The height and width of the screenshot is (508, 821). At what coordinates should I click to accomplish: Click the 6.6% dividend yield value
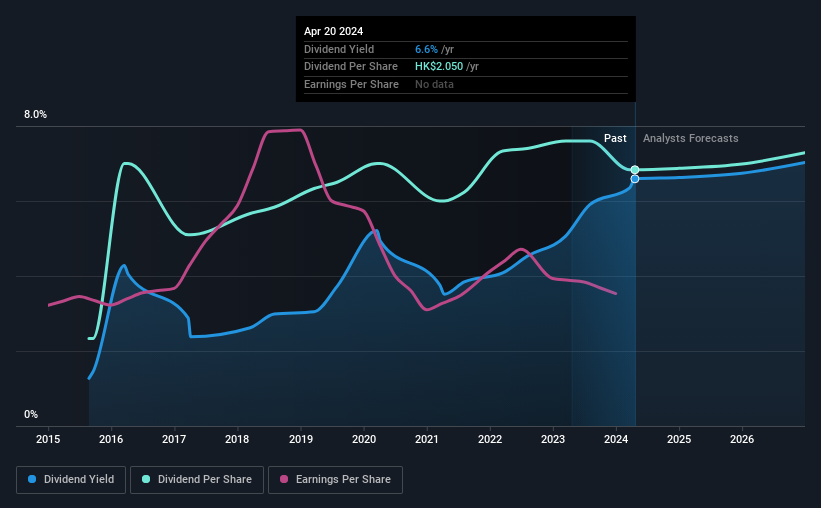tap(426, 49)
